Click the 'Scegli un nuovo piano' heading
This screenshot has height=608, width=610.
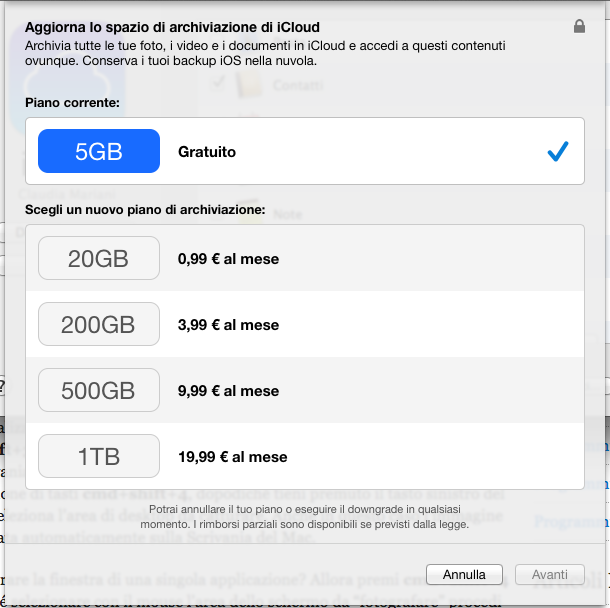click(x=145, y=211)
